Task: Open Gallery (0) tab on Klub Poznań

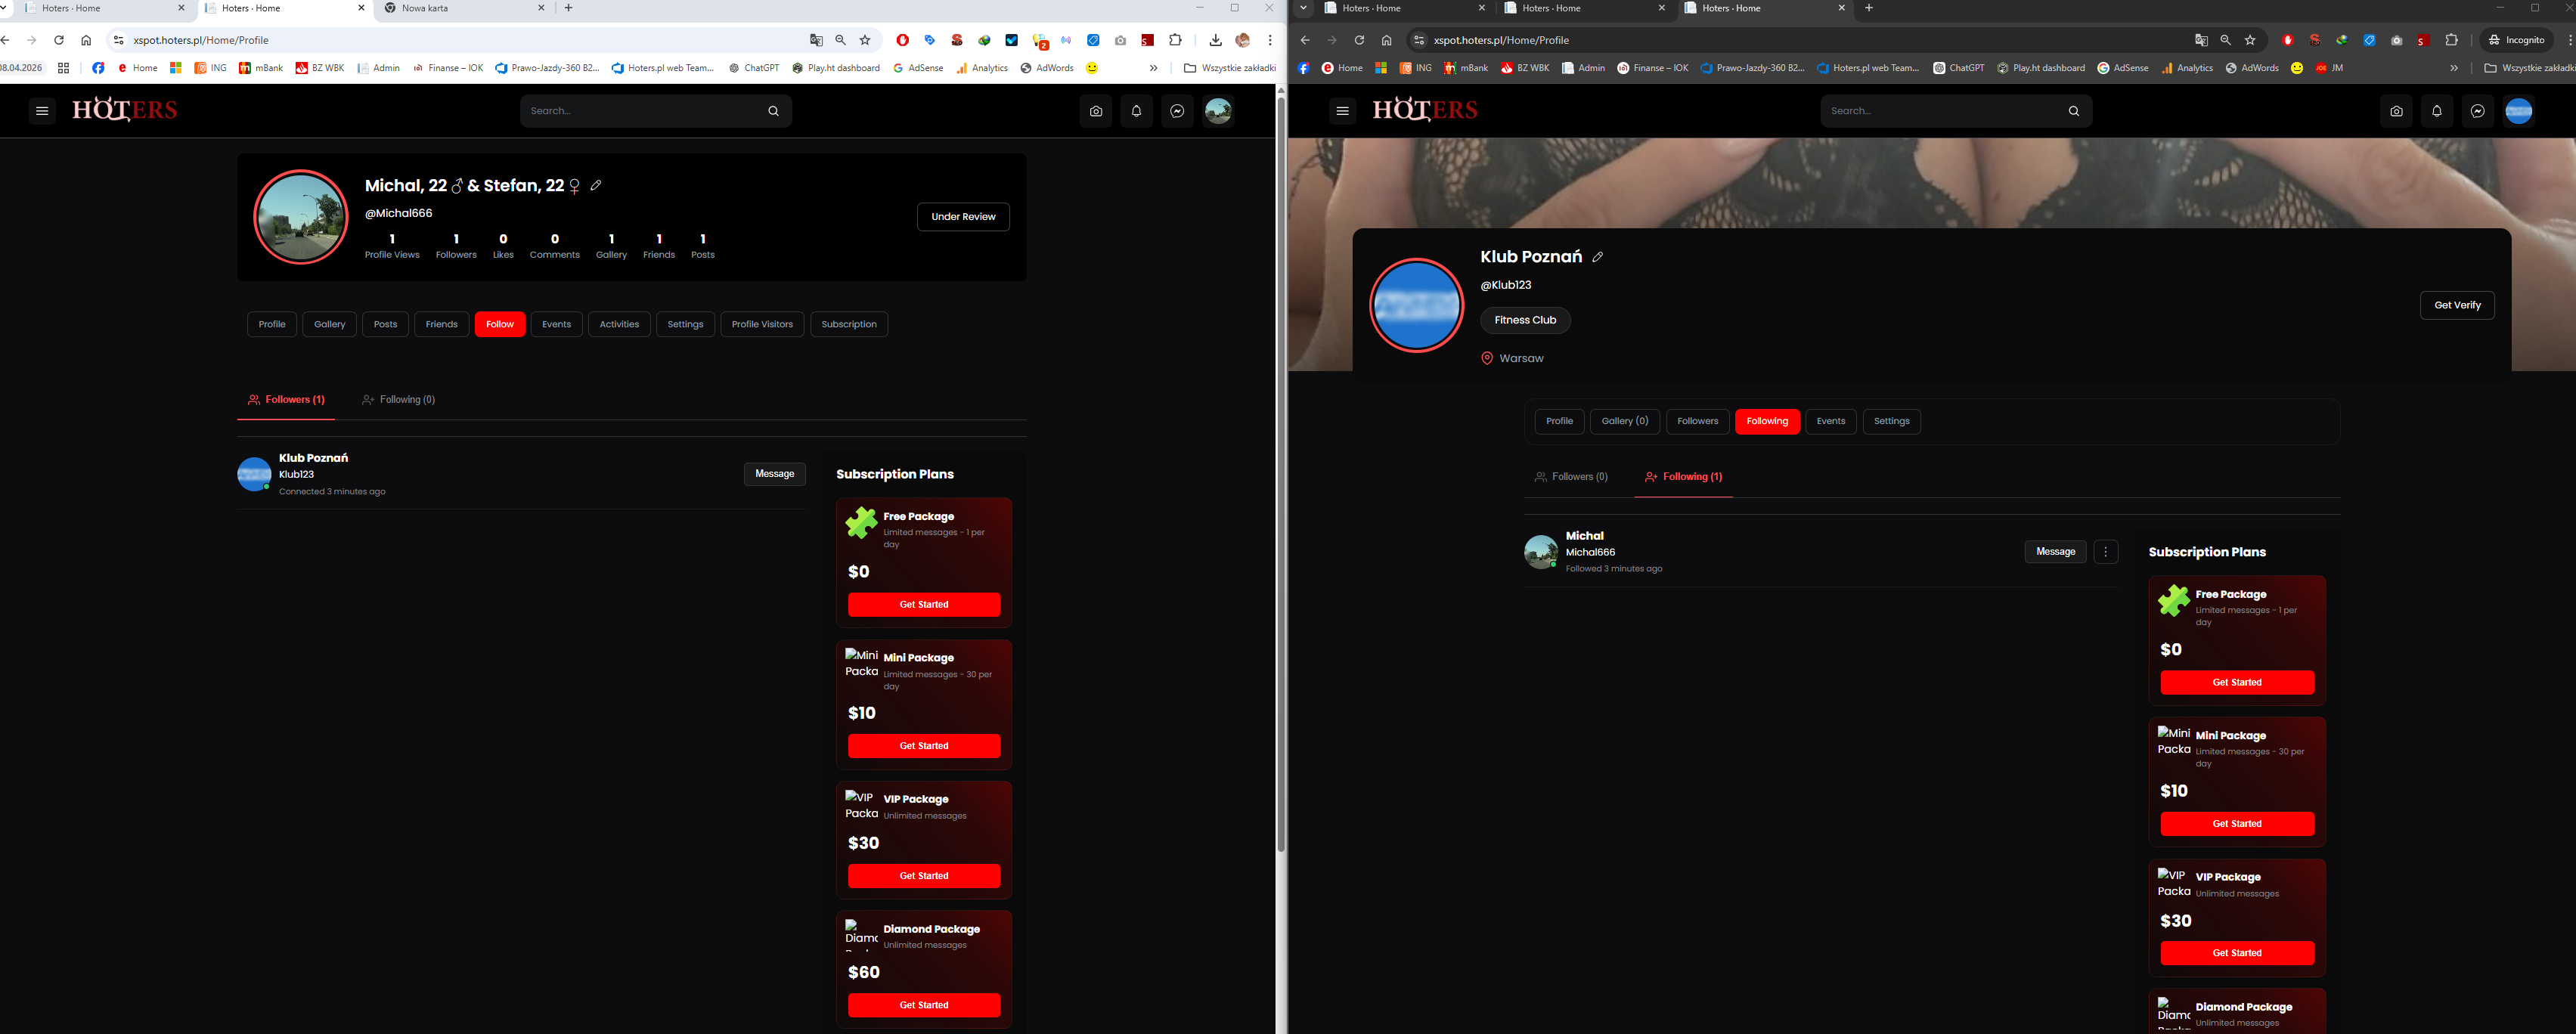Action: [1624, 421]
